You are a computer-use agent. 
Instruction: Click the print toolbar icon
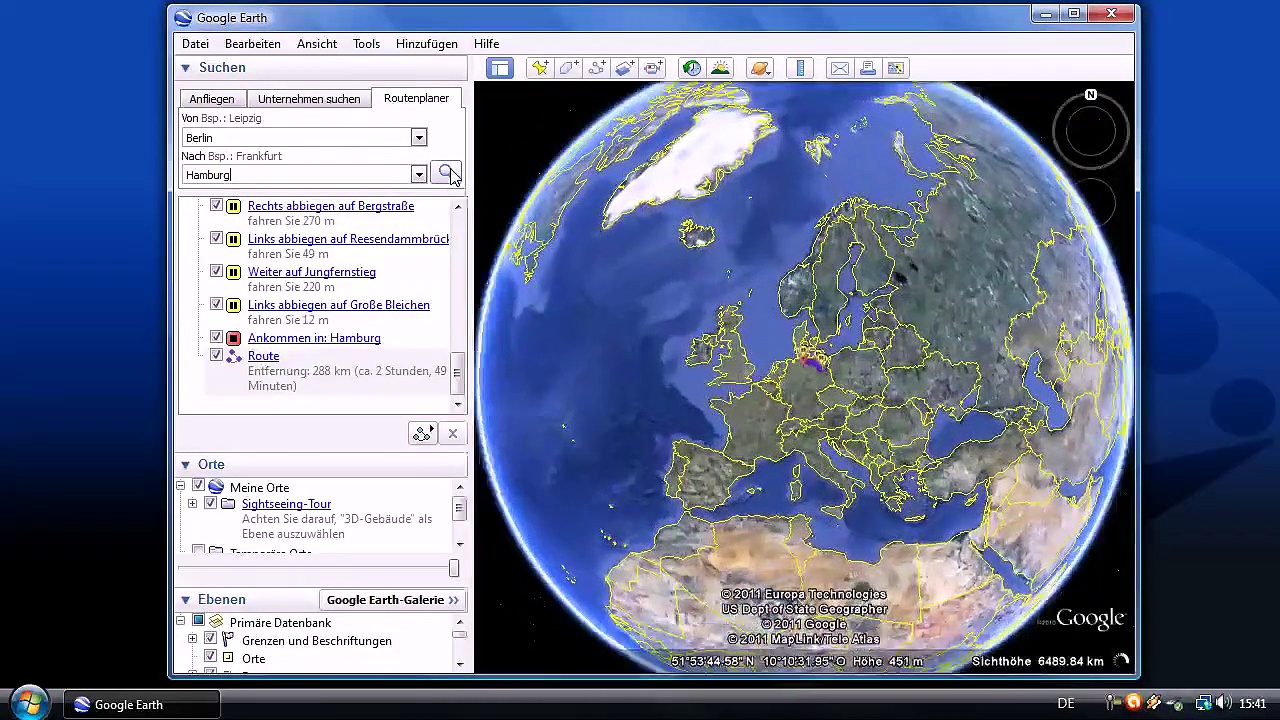click(x=868, y=68)
